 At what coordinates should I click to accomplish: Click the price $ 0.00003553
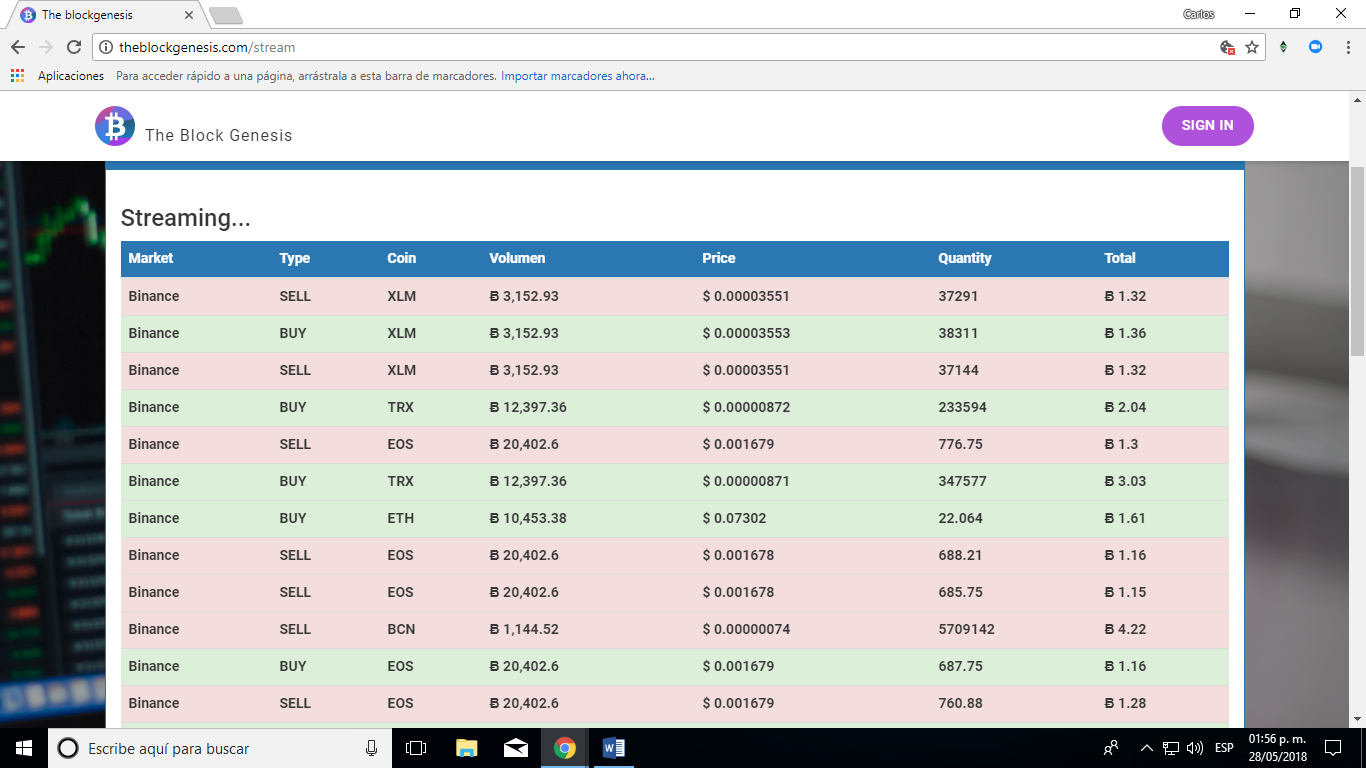(746, 333)
